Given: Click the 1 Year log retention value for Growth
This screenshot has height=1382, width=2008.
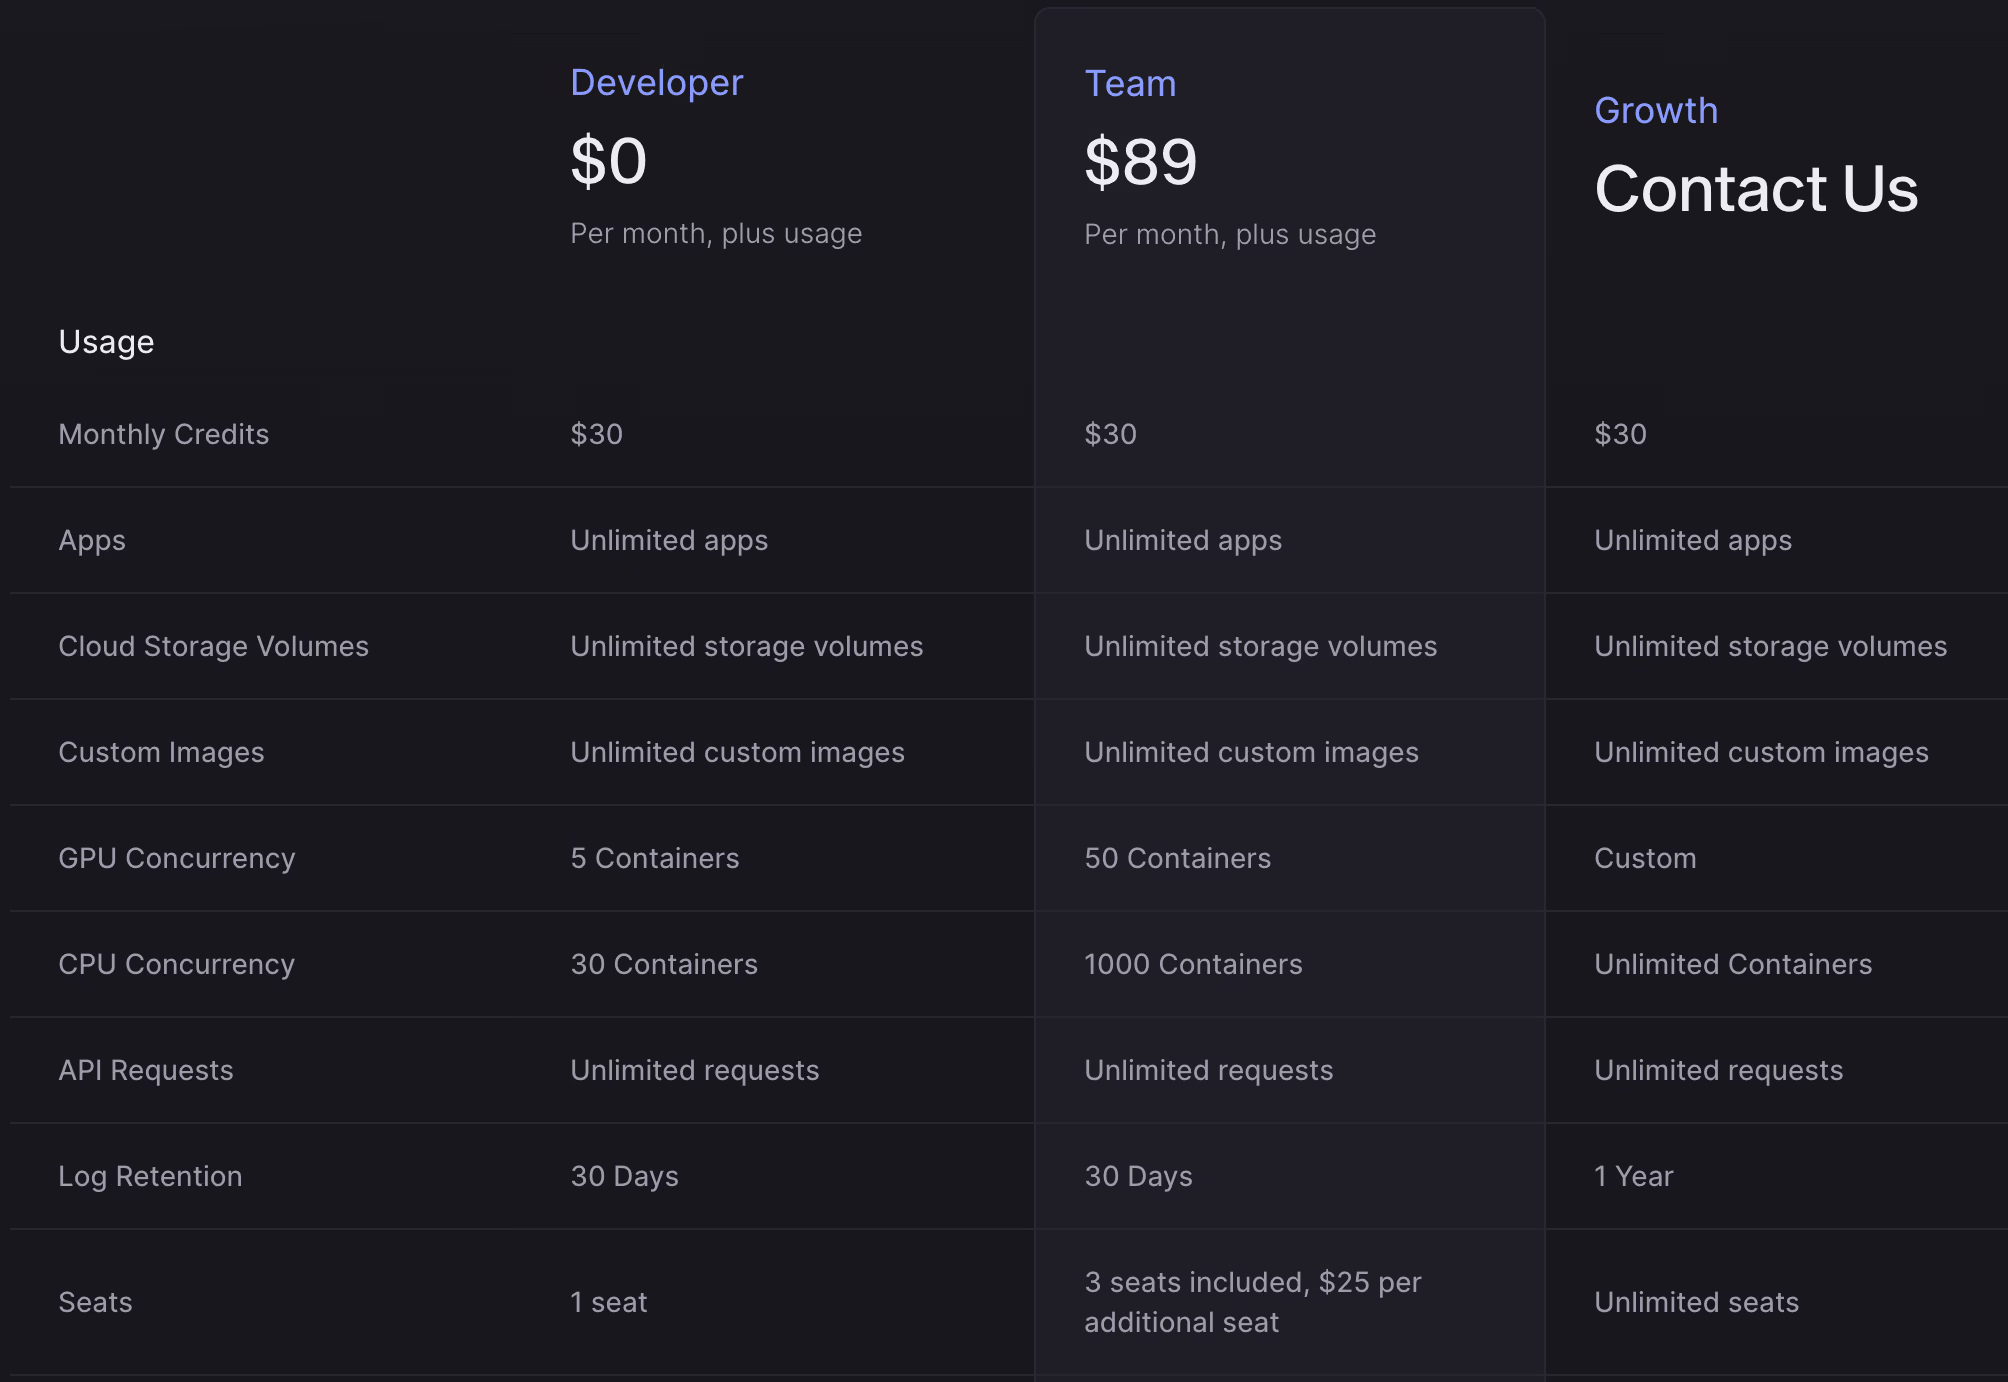Looking at the screenshot, I should point(1633,1176).
